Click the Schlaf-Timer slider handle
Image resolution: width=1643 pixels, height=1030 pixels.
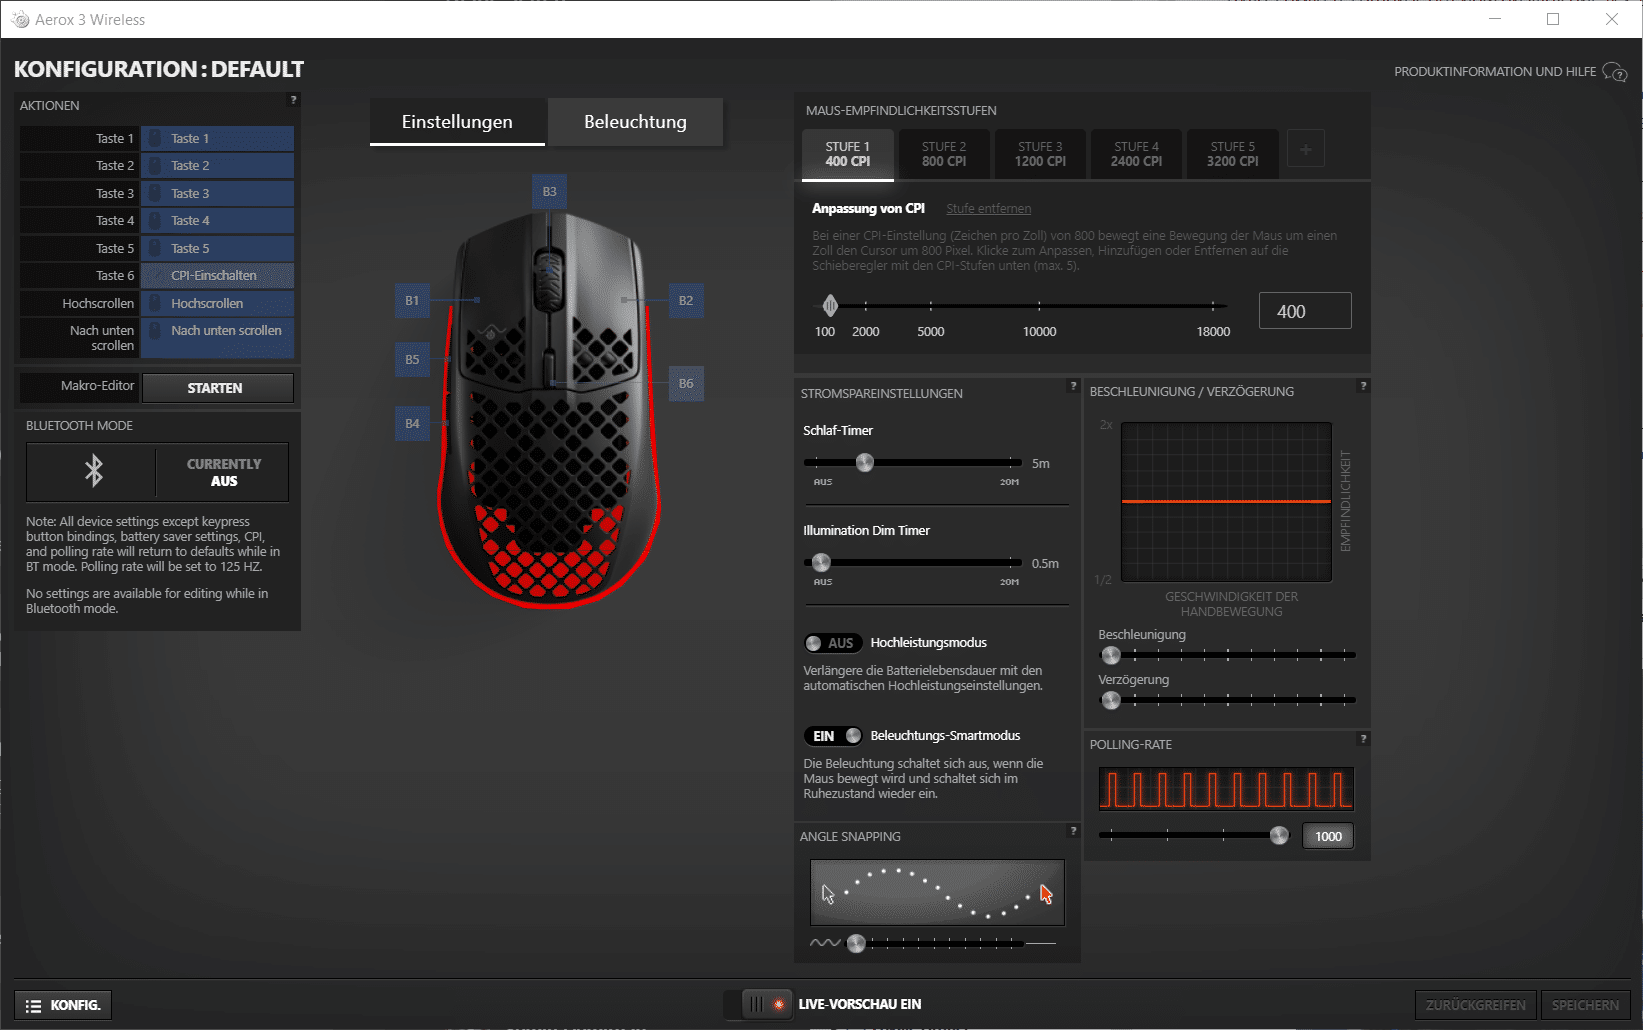(x=865, y=462)
